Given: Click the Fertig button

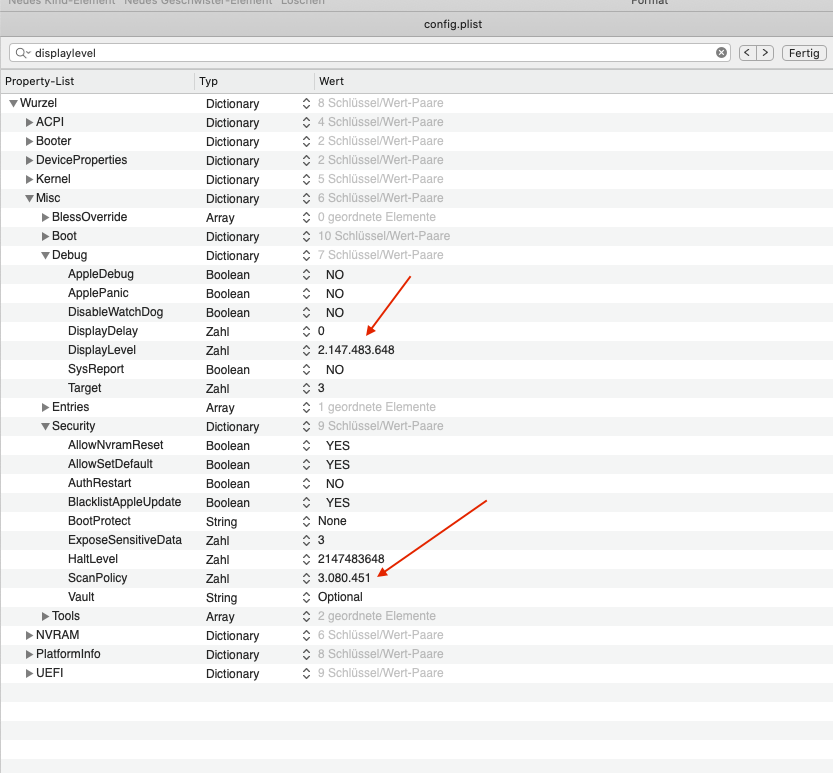Looking at the screenshot, I should pyautogui.click(x=804, y=53).
